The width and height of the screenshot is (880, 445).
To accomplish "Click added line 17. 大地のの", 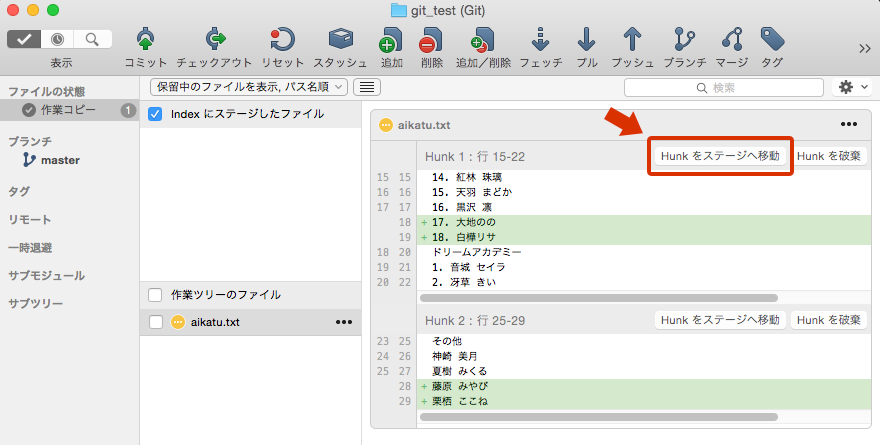I will 644,222.
